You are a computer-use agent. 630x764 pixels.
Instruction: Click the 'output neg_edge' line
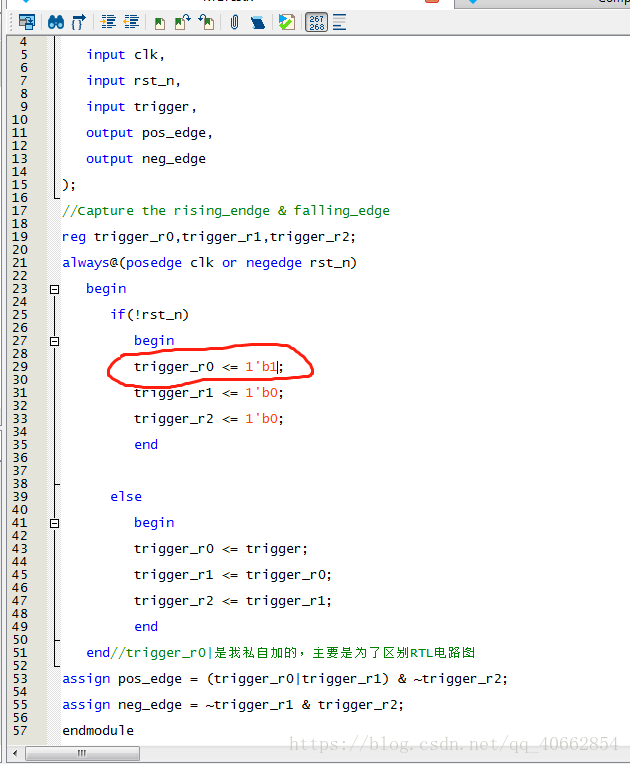[146, 159]
